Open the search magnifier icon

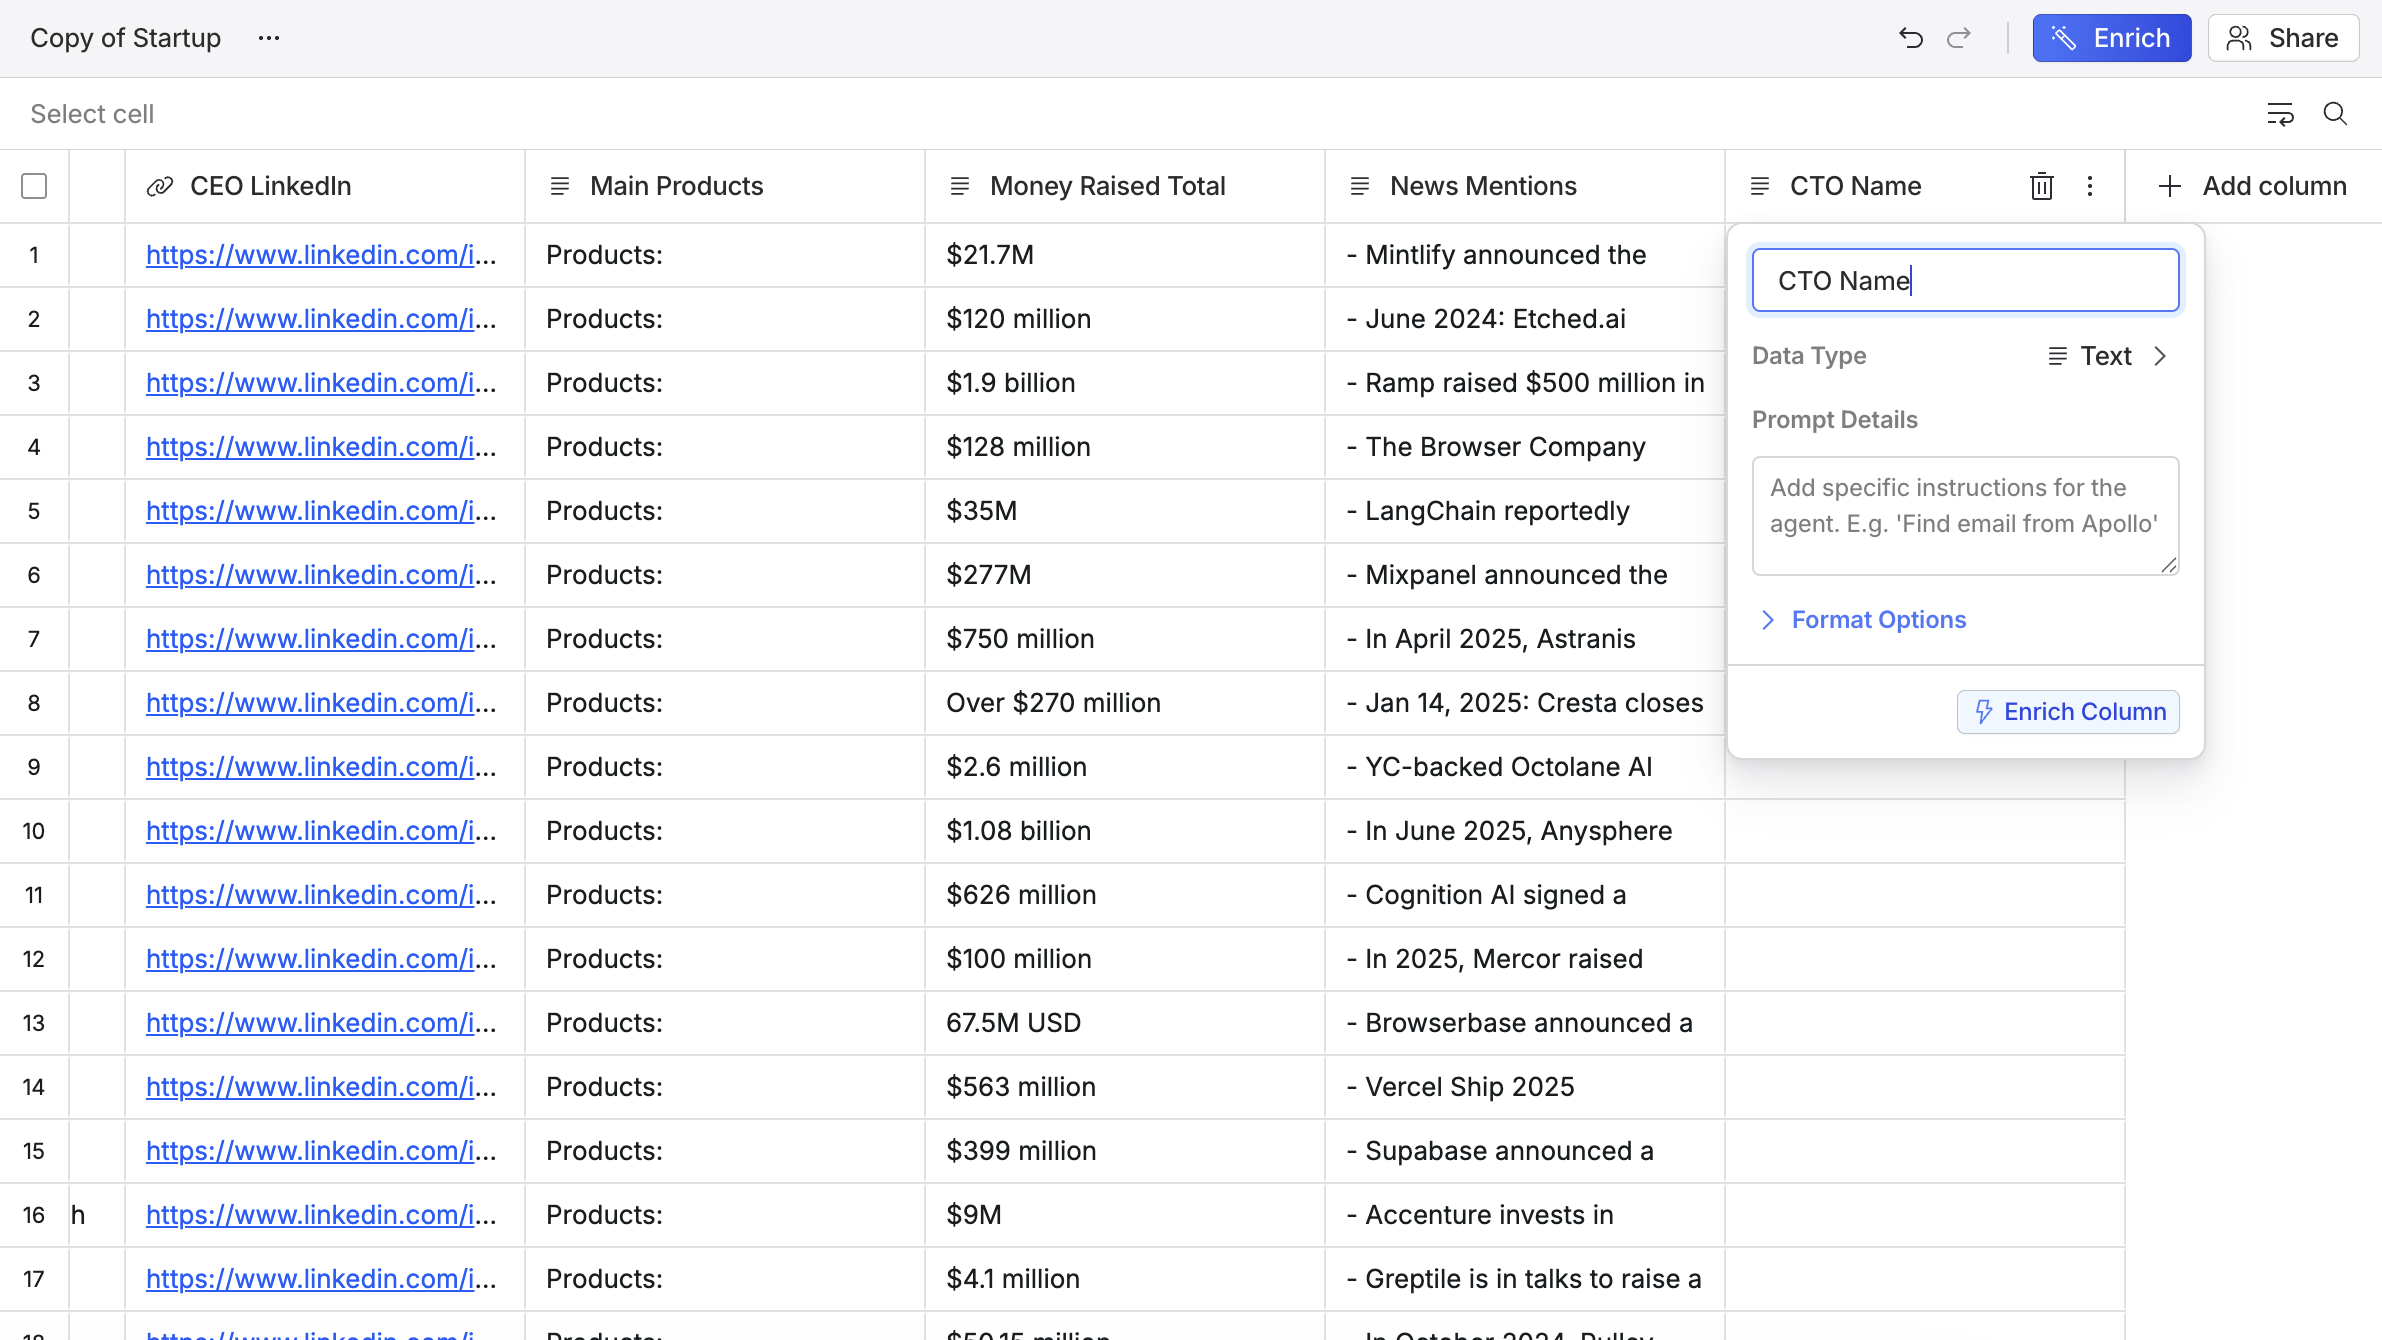click(x=2335, y=114)
